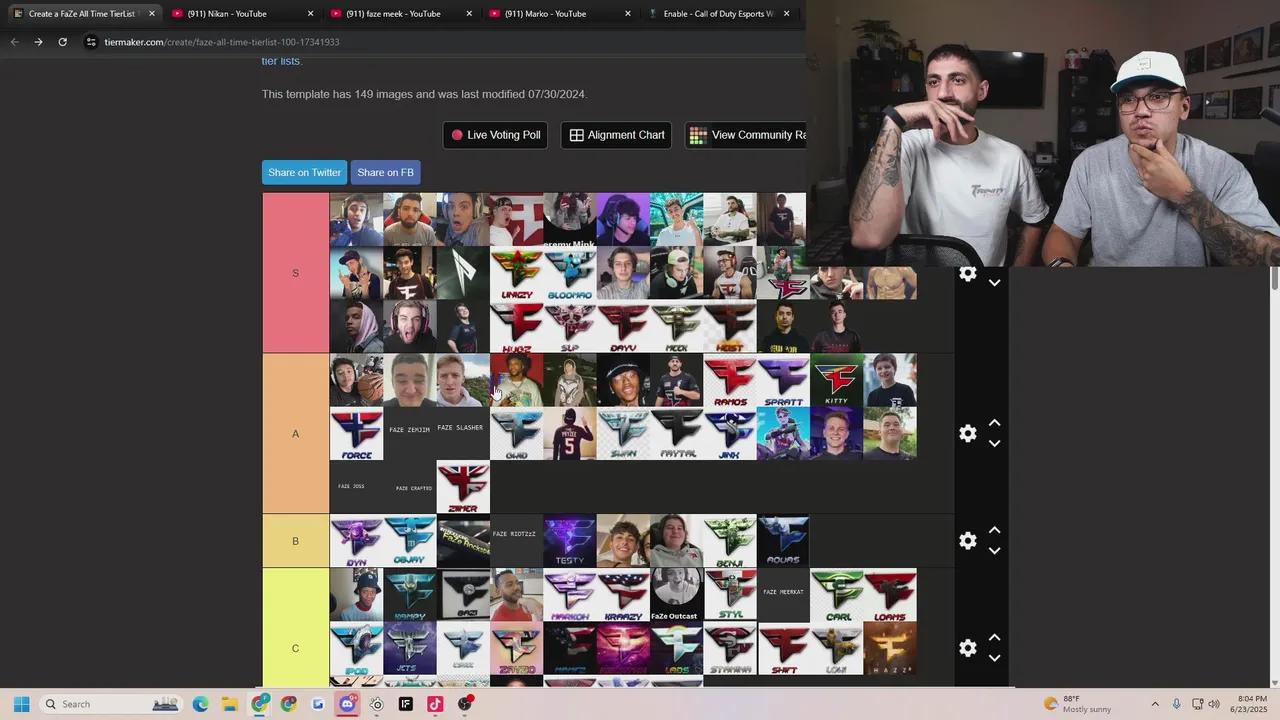The height and width of the screenshot is (720, 1280).
Task: Open File Explorer from taskbar
Action: tap(229, 704)
